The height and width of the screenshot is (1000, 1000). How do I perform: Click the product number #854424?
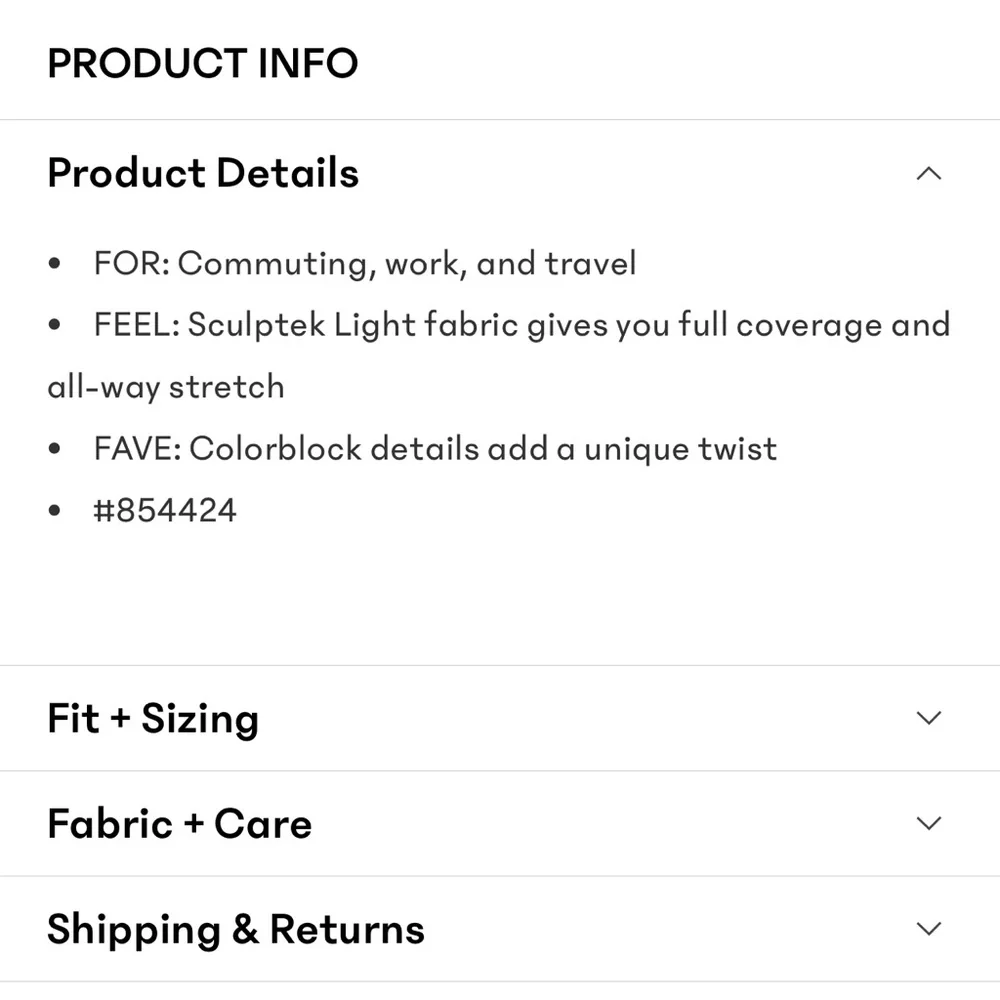click(165, 510)
